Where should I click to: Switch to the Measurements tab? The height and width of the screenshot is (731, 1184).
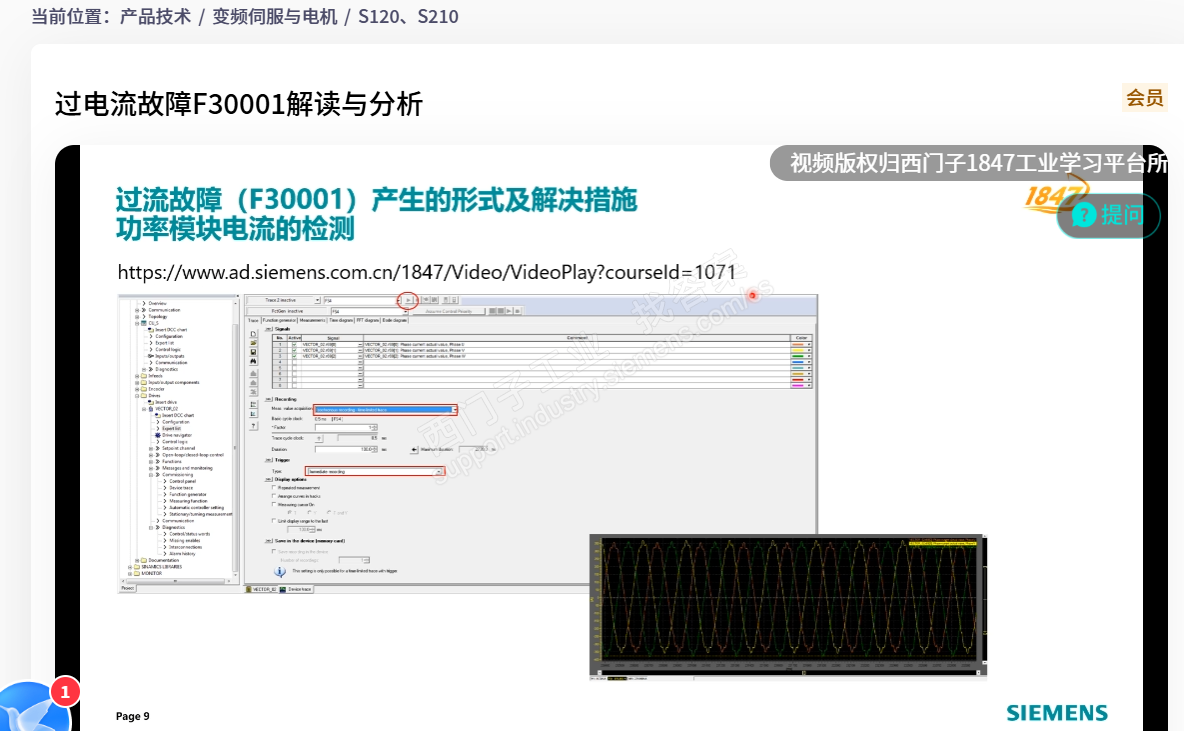313,320
